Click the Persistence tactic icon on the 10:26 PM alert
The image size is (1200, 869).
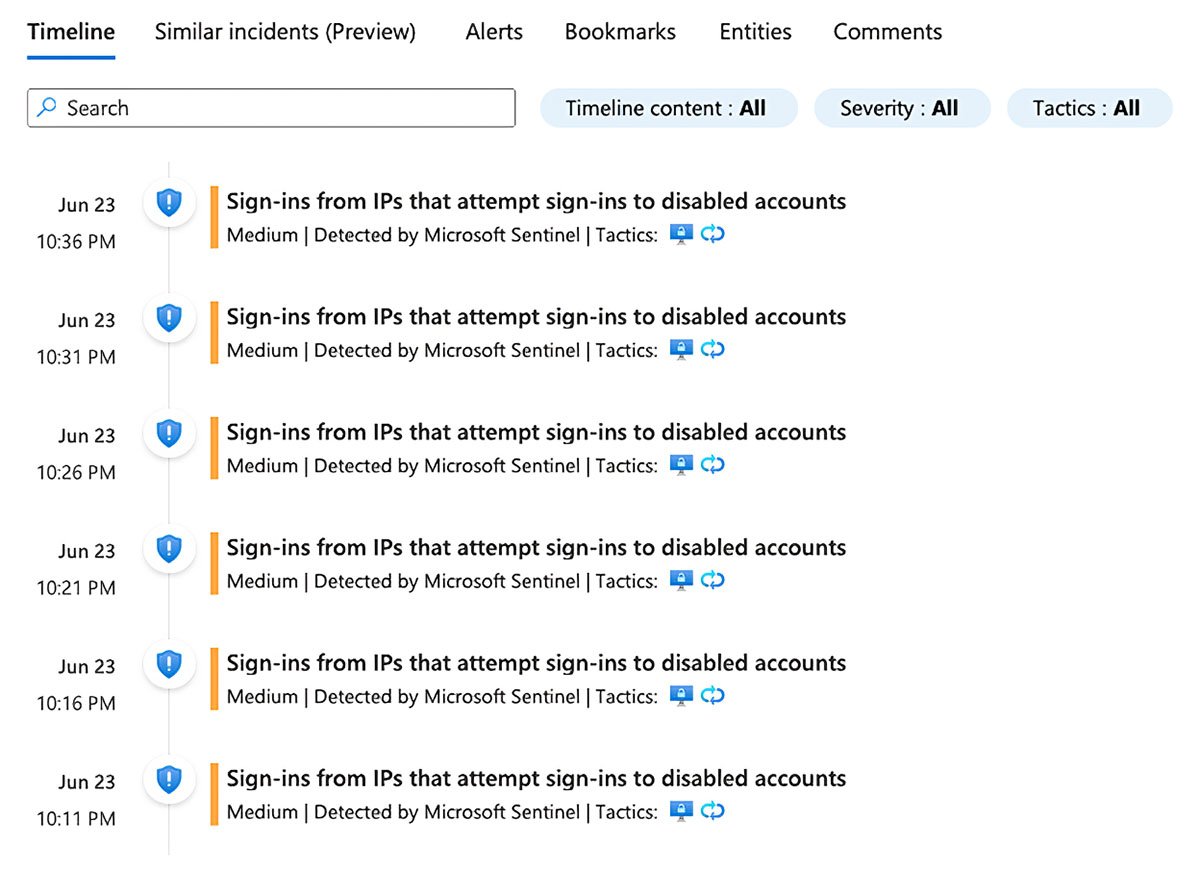713,464
